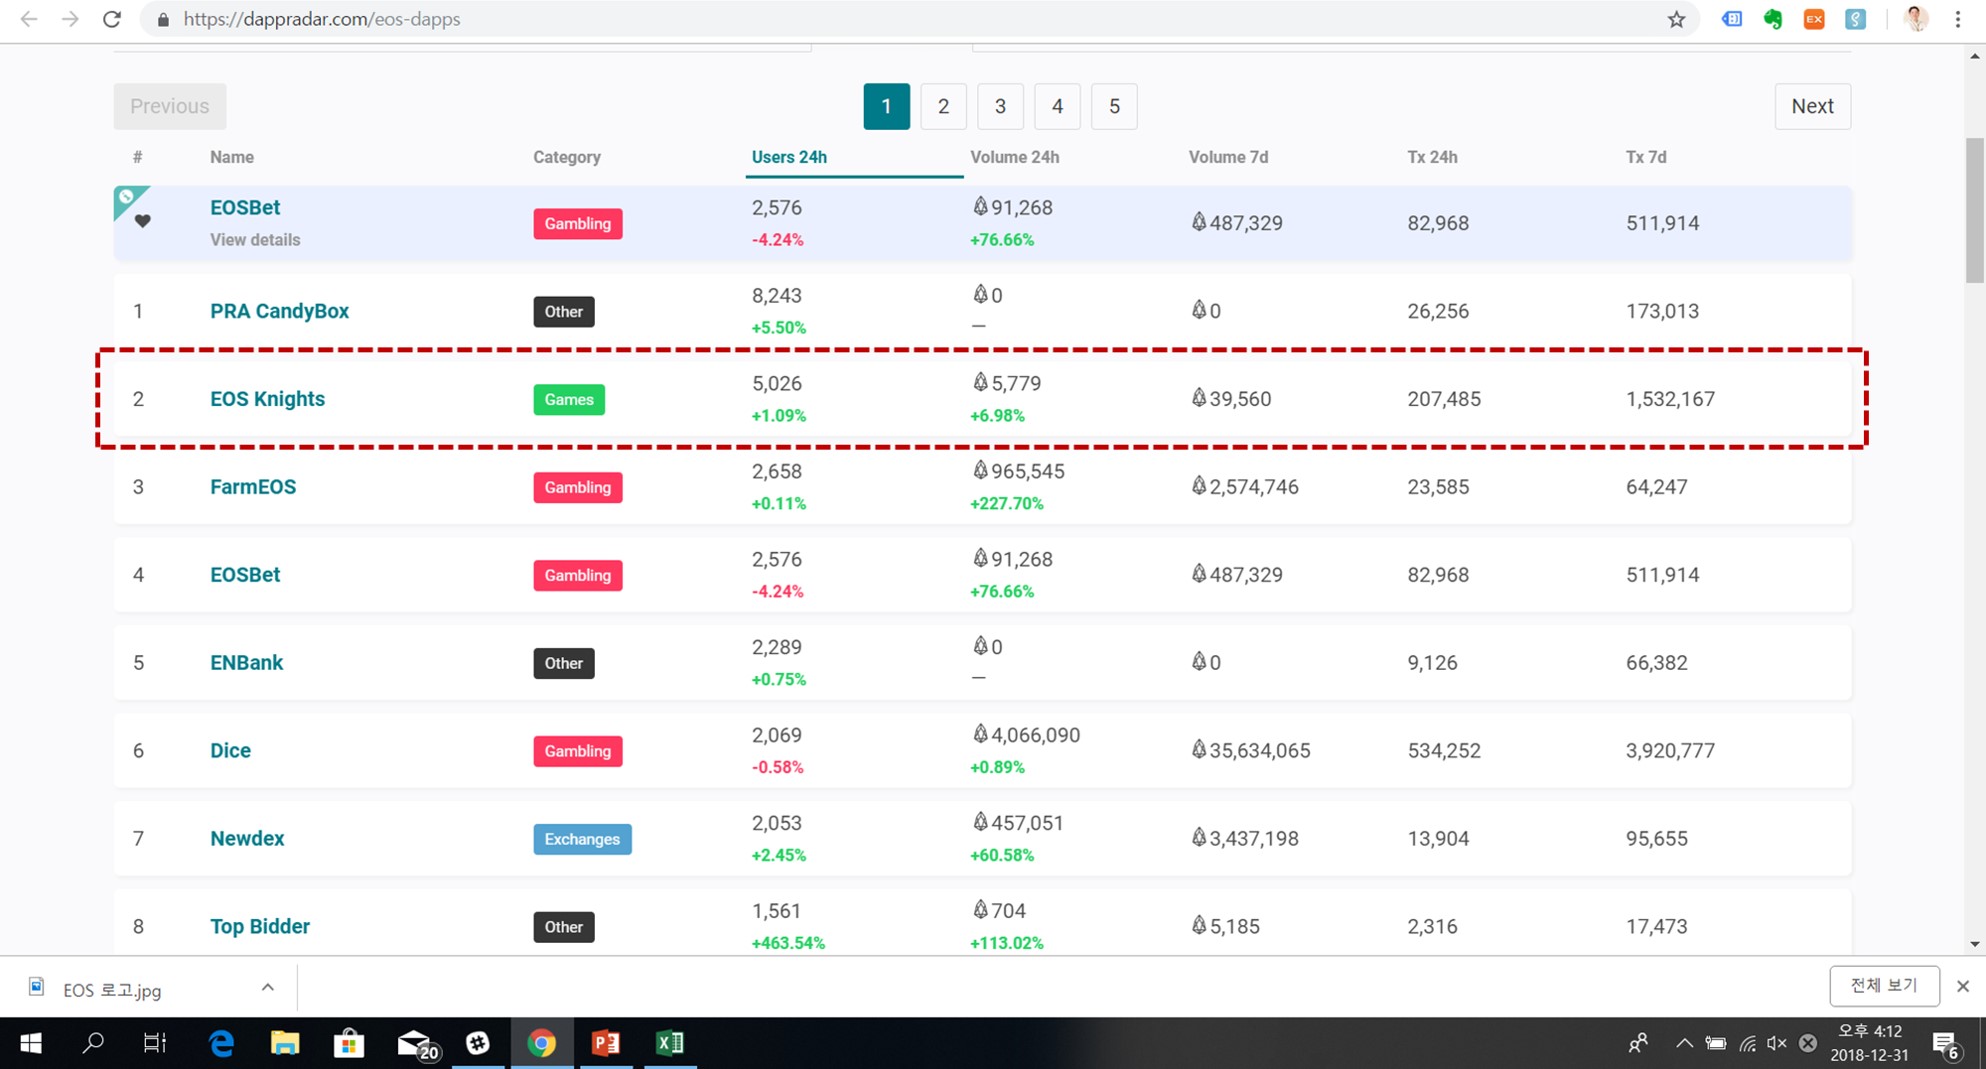Bookmark this page with the star icon

1676,19
